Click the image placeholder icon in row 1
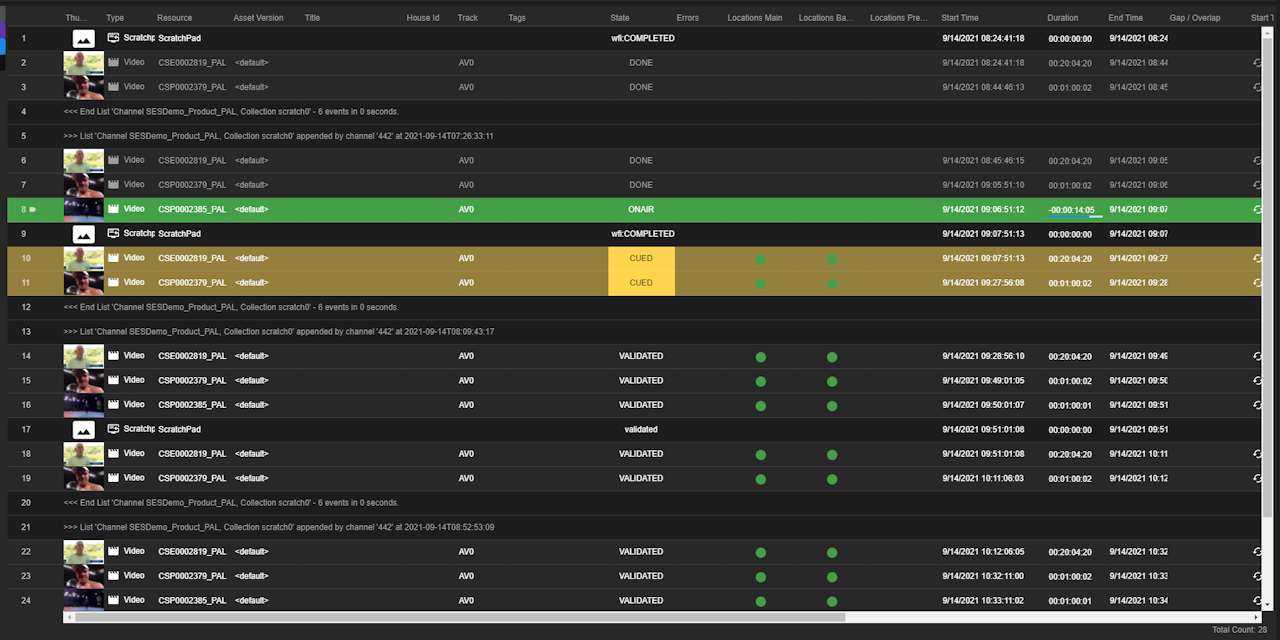 click(83, 38)
